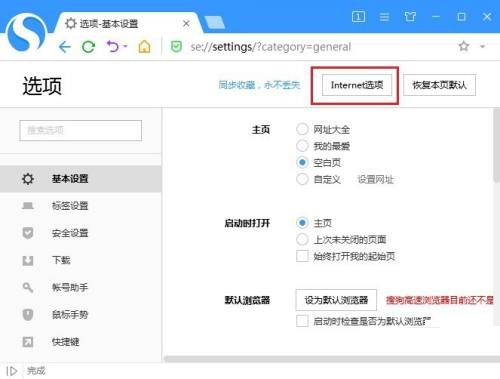Maximize the browser window
500x379 pixels.
[x=461, y=16]
